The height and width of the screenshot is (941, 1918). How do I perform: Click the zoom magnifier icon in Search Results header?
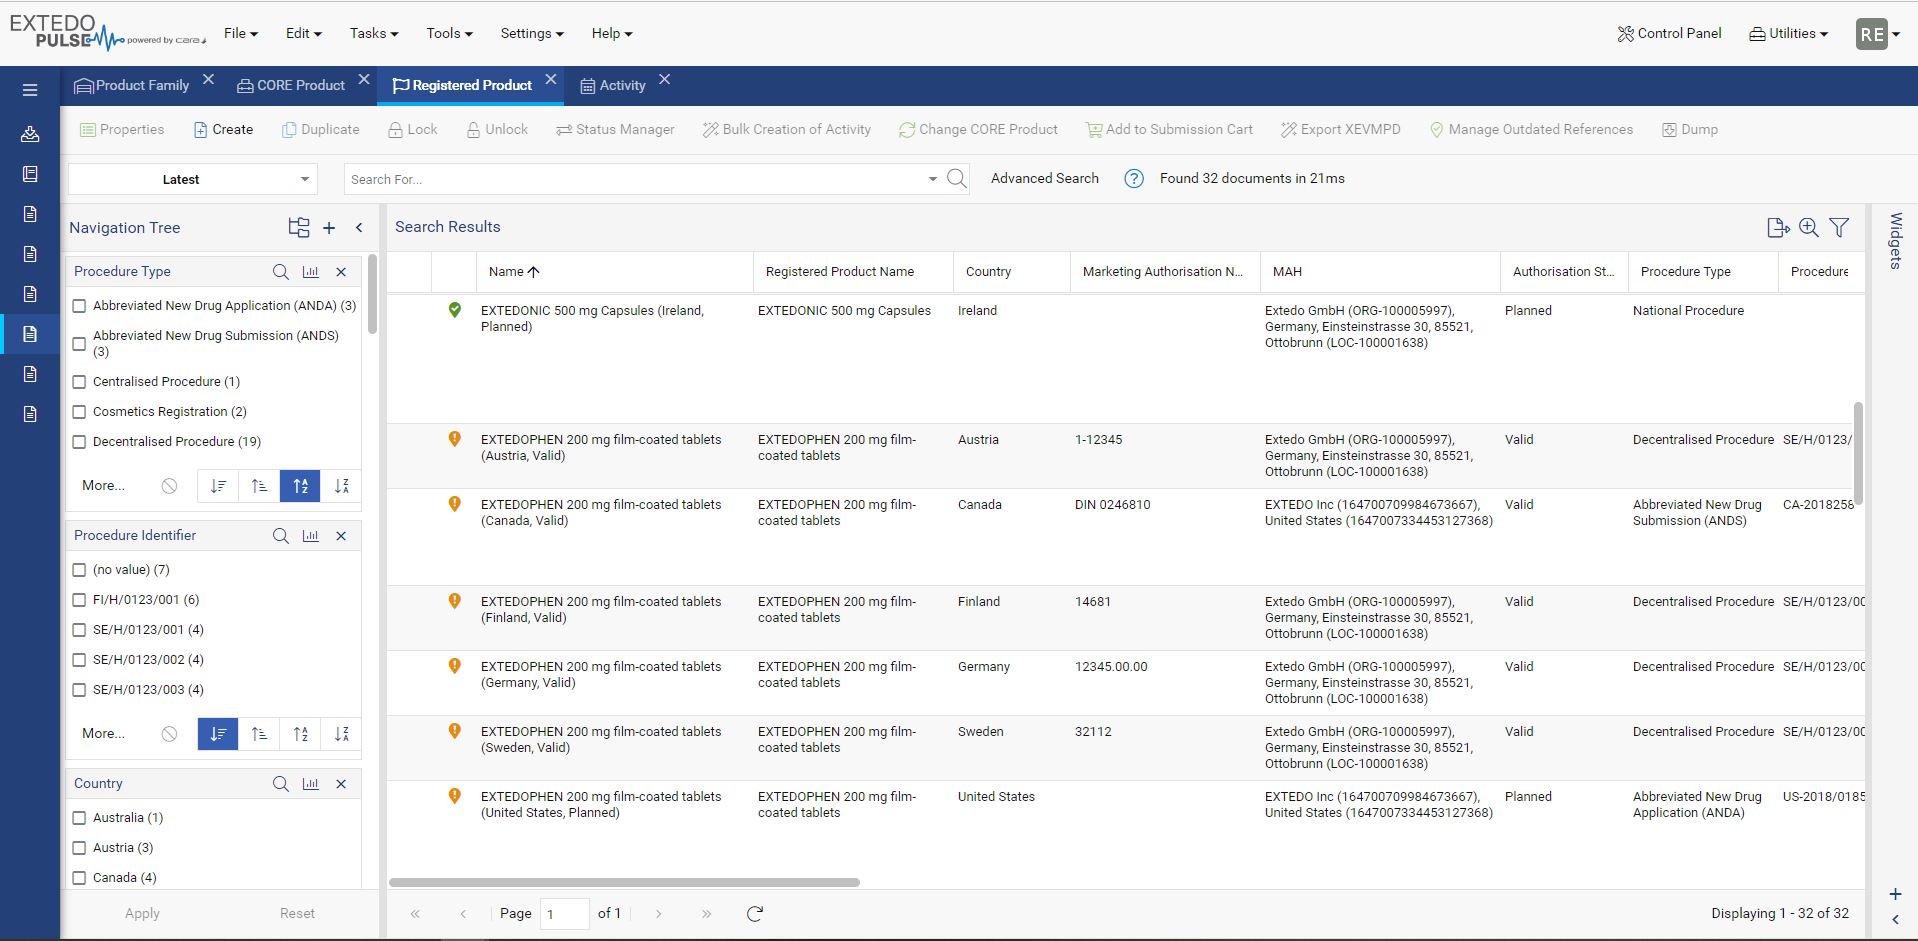point(1809,227)
